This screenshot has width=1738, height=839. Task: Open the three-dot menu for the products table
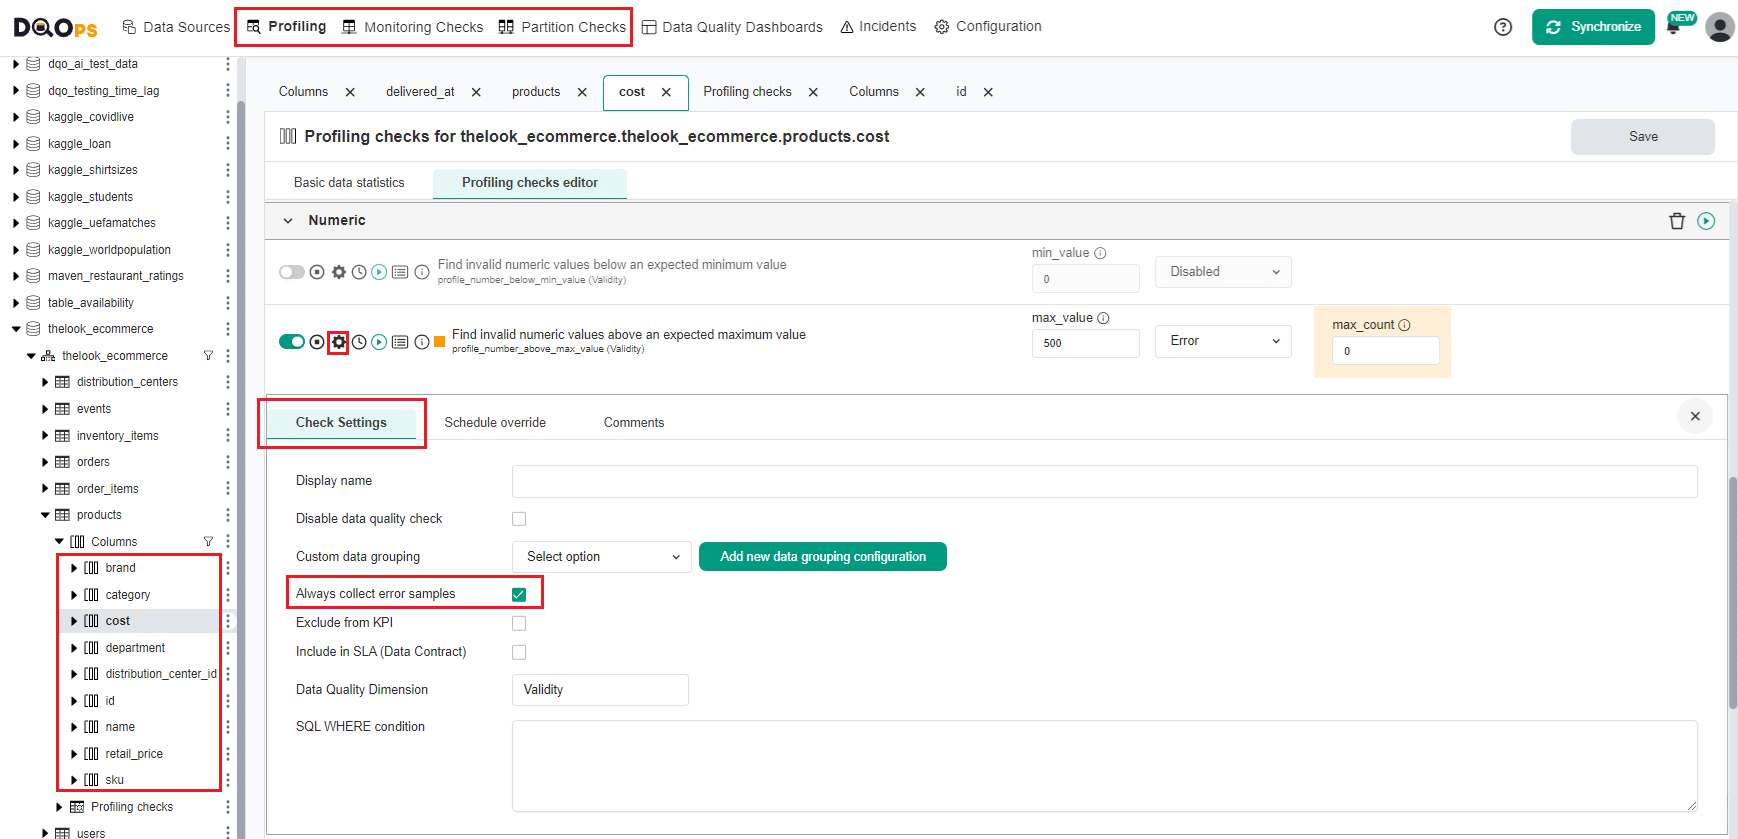228,515
